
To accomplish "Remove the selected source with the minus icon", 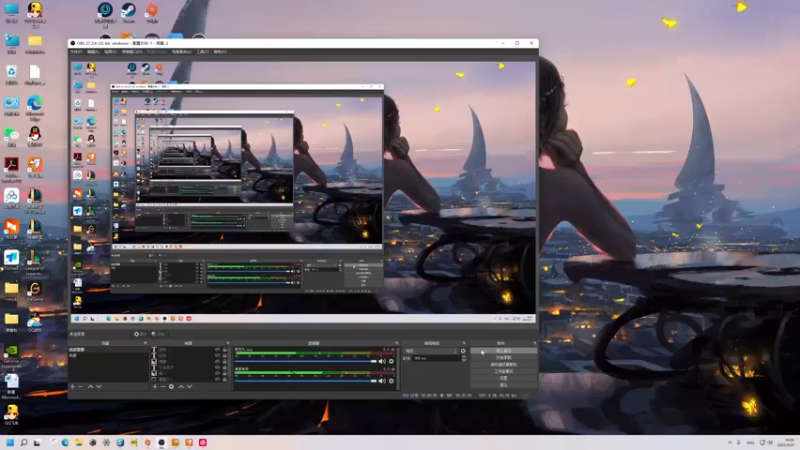I will pyautogui.click(x=163, y=387).
